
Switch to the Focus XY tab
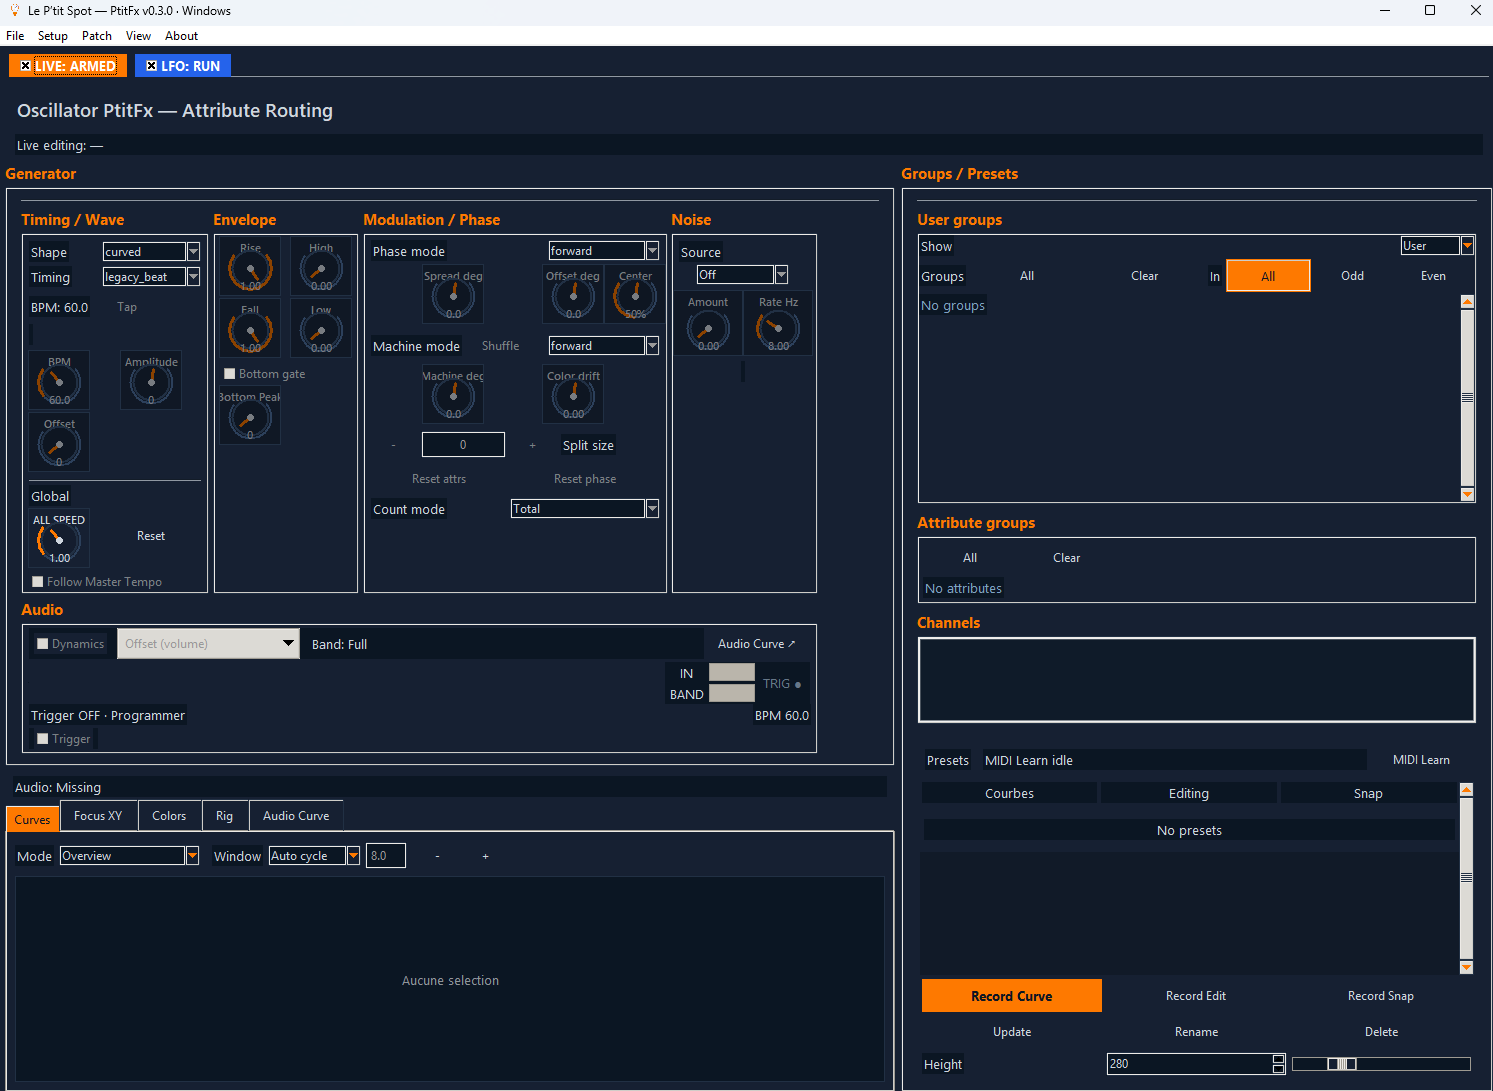[x=98, y=816]
